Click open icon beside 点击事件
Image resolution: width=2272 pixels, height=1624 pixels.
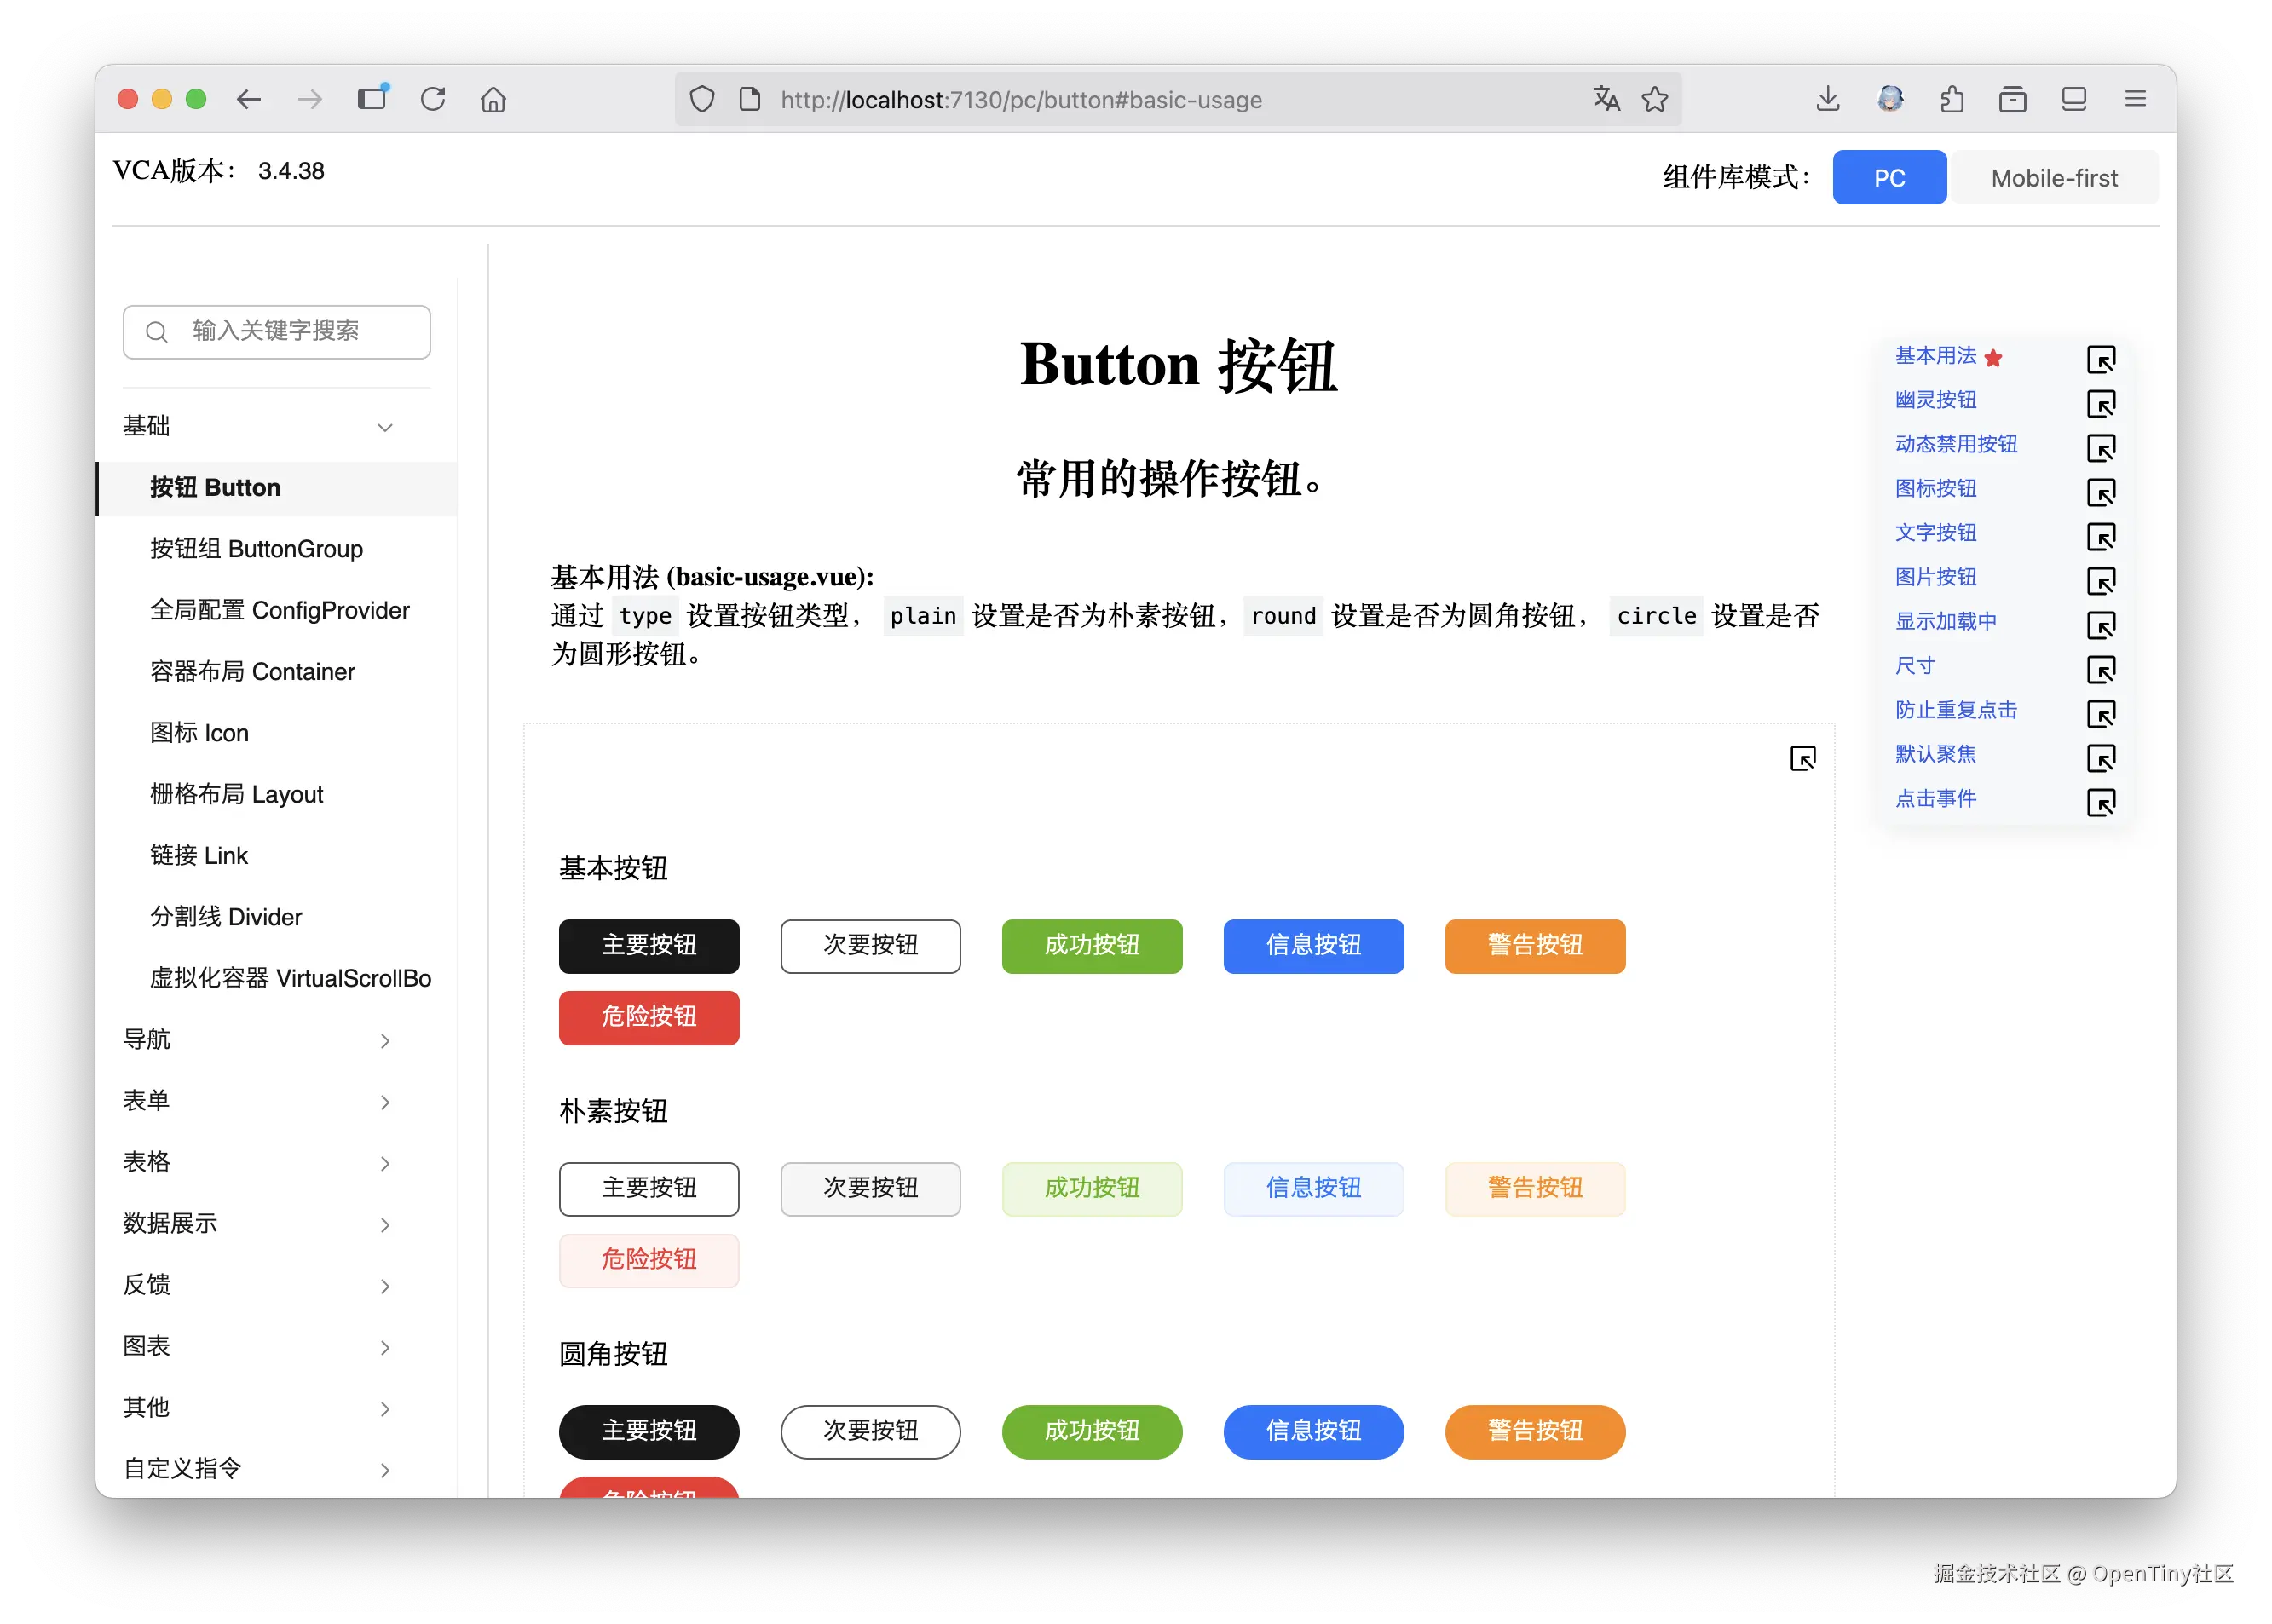point(2100,802)
